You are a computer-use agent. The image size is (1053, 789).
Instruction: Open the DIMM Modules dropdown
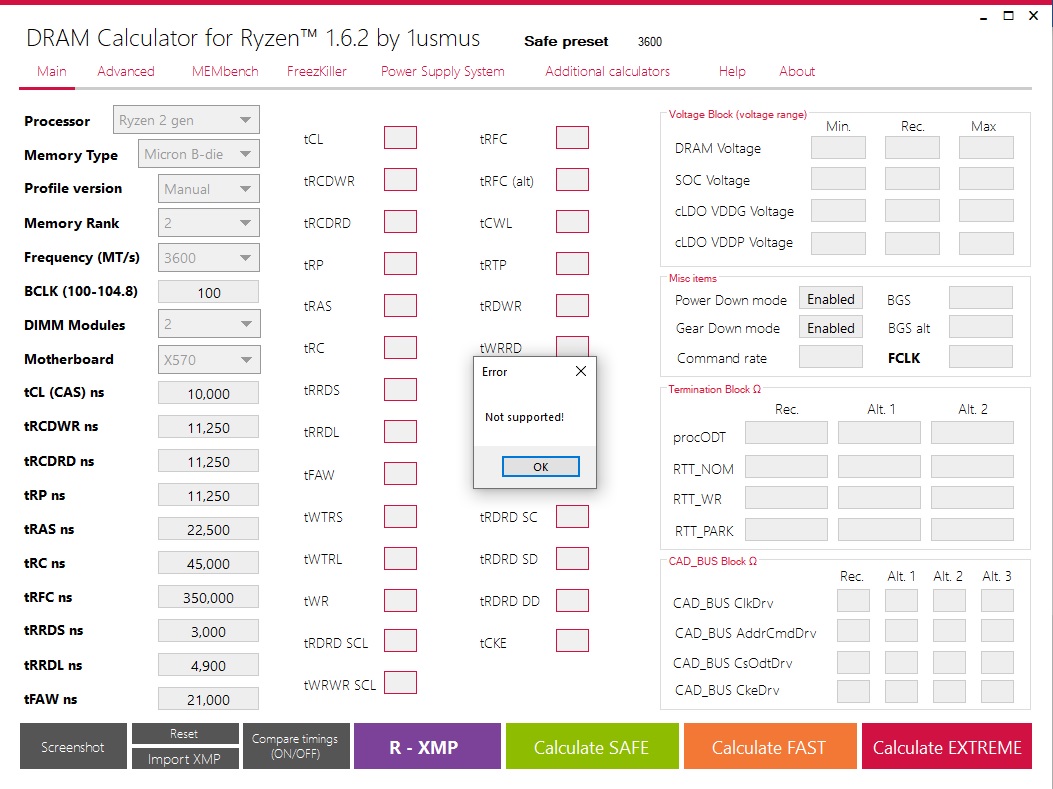(209, 324)
